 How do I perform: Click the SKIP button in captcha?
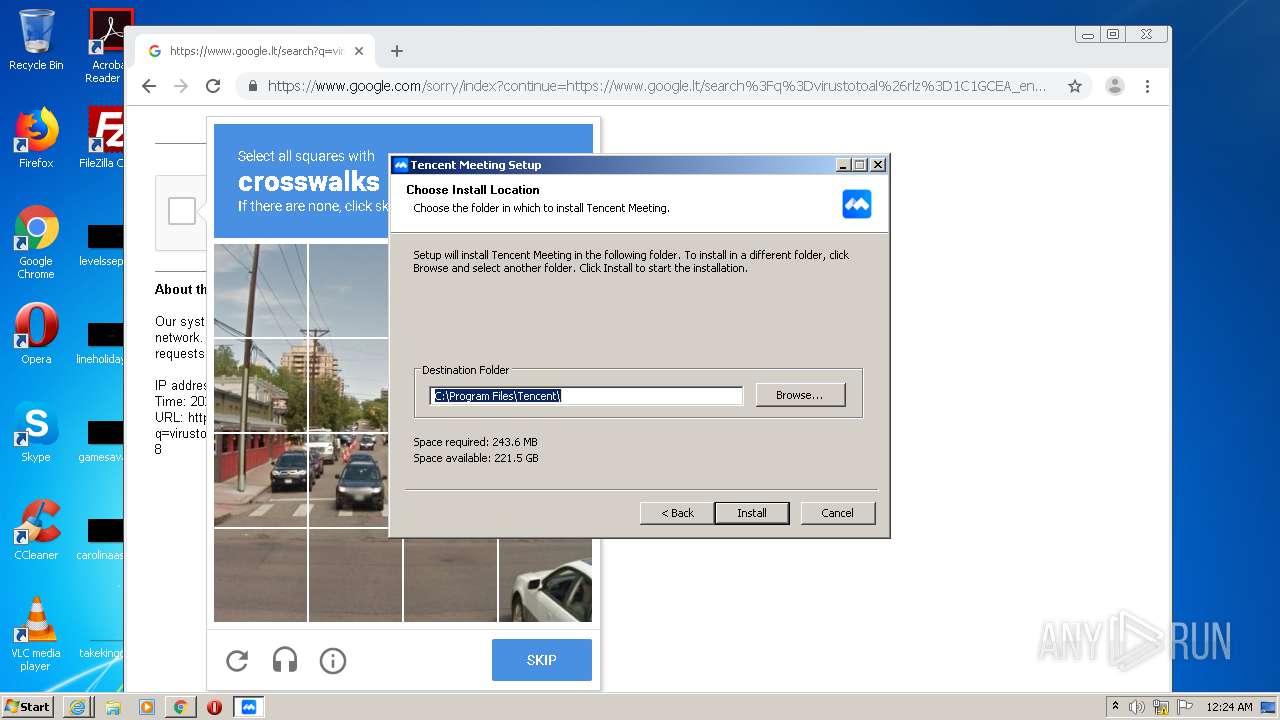[x=542, y=660]
